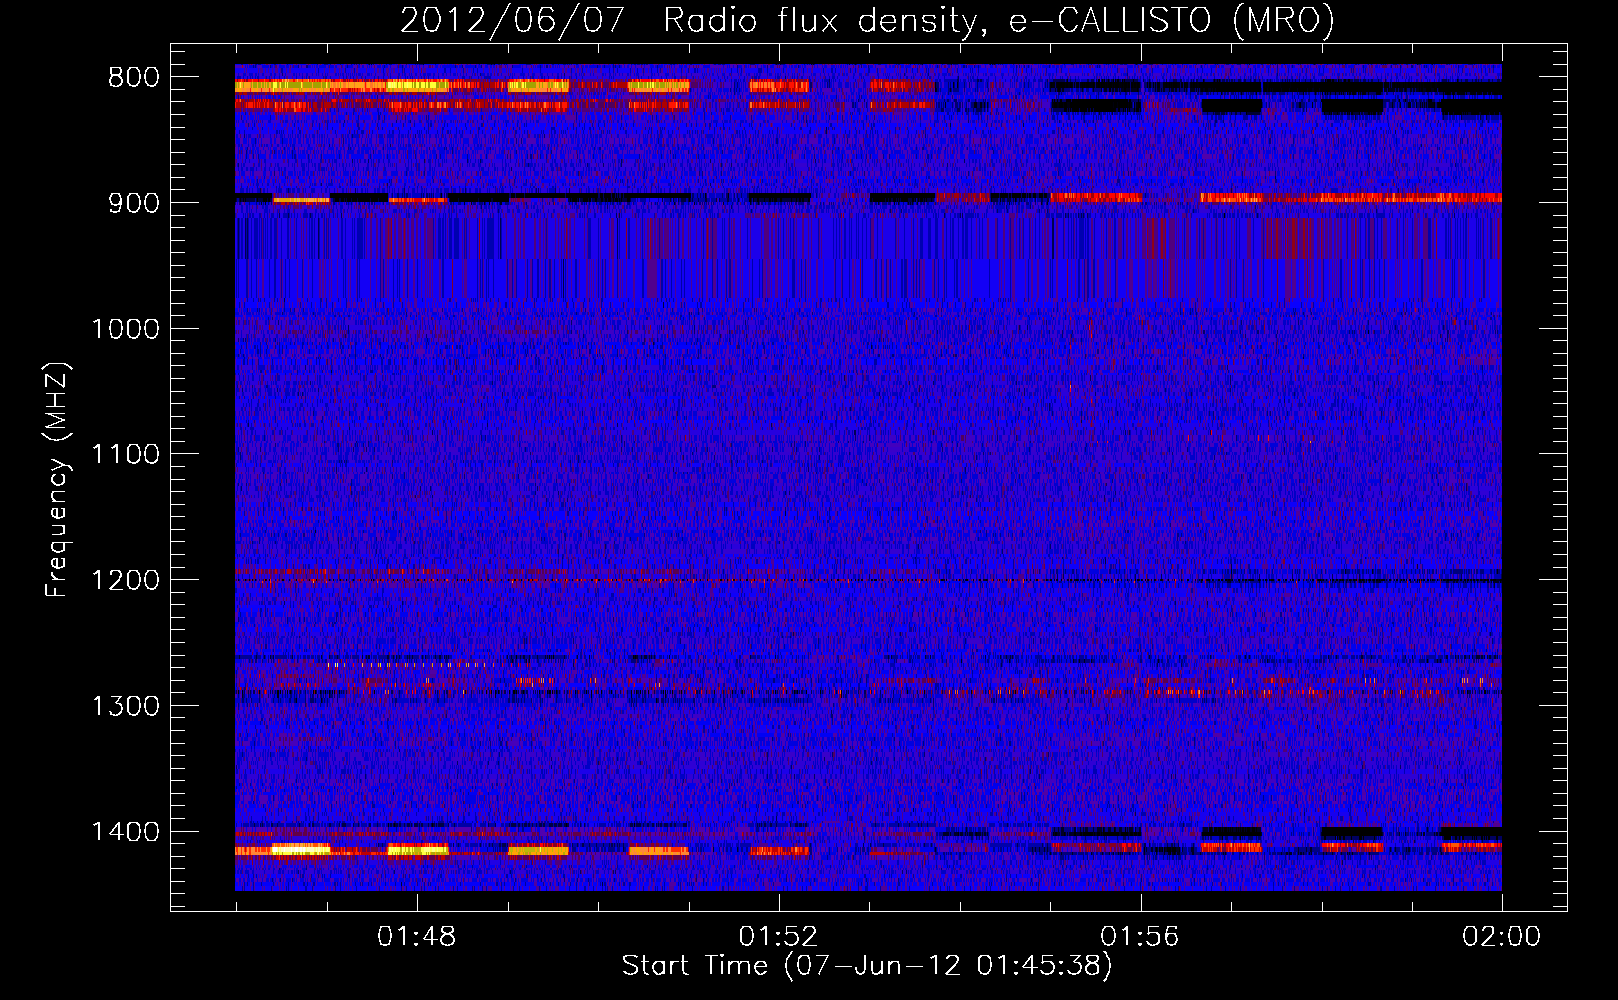The width and height of the screenshot is (1618, 1000).
Task: Select the 1000 frequency axis label
Action: pyautogui.click(x=126, y=329)
